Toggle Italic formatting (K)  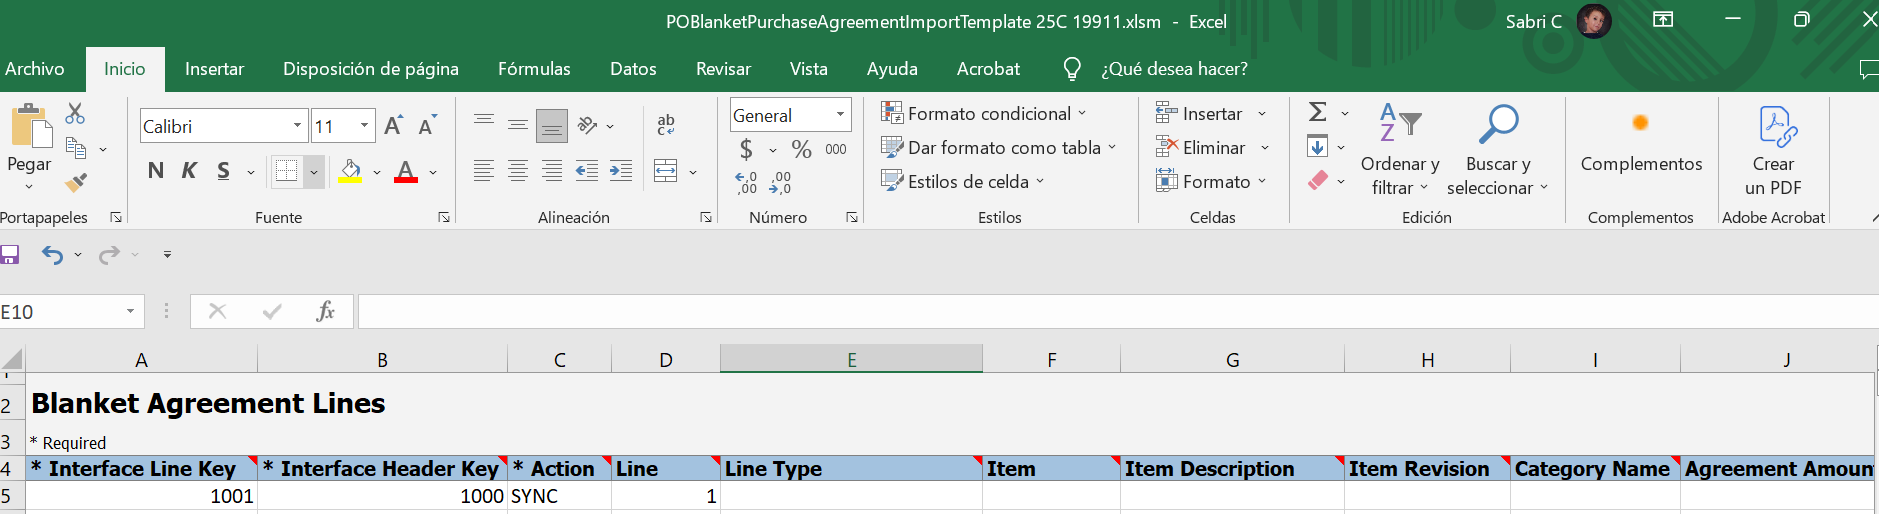[189, 171]
